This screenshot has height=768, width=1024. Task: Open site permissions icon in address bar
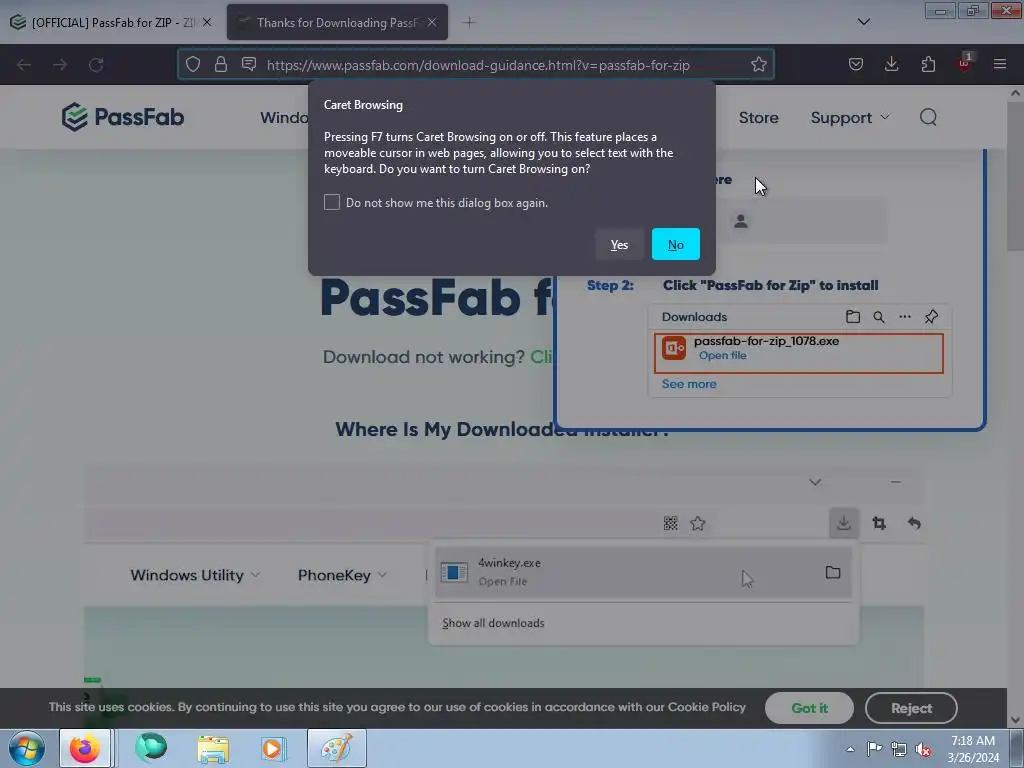(x=249, y=65)
